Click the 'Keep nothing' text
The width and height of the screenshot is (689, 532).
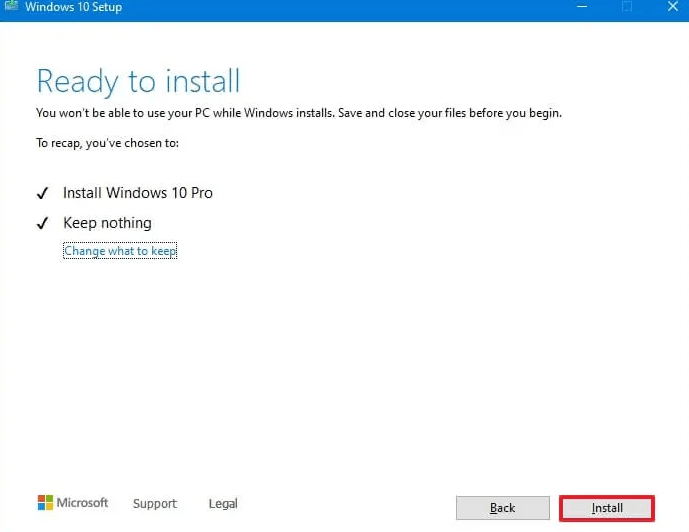(x=107, y=223)
